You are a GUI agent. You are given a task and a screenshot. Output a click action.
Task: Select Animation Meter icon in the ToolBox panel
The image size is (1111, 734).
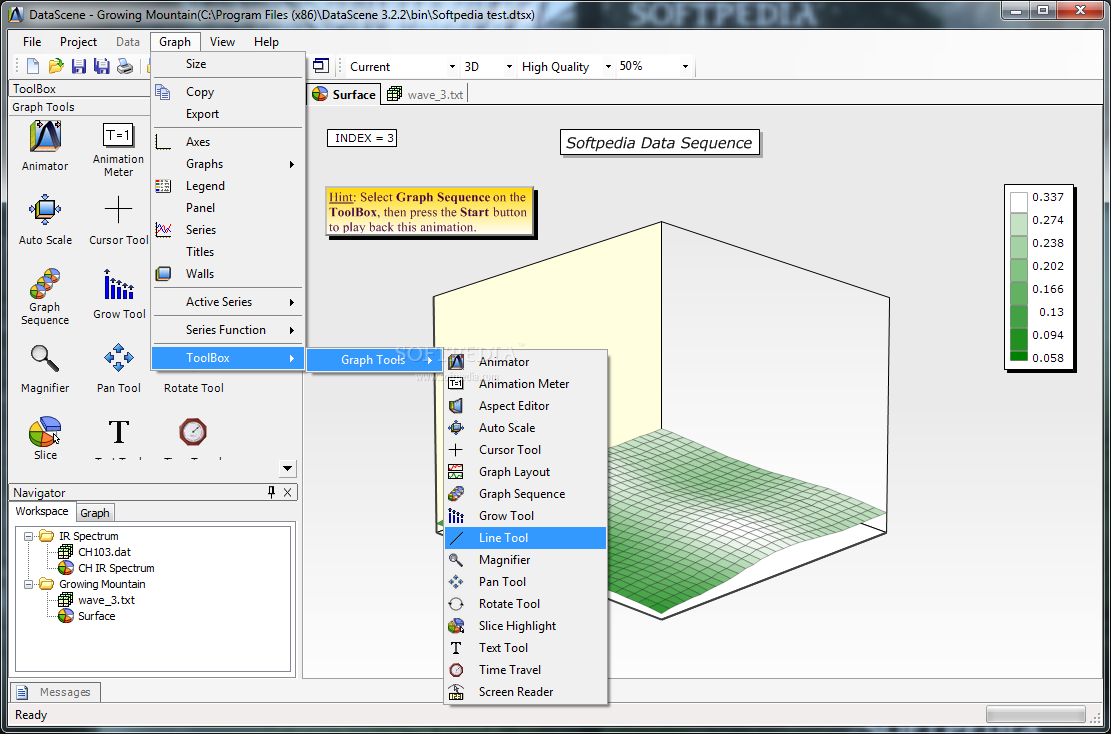(118, 135)
